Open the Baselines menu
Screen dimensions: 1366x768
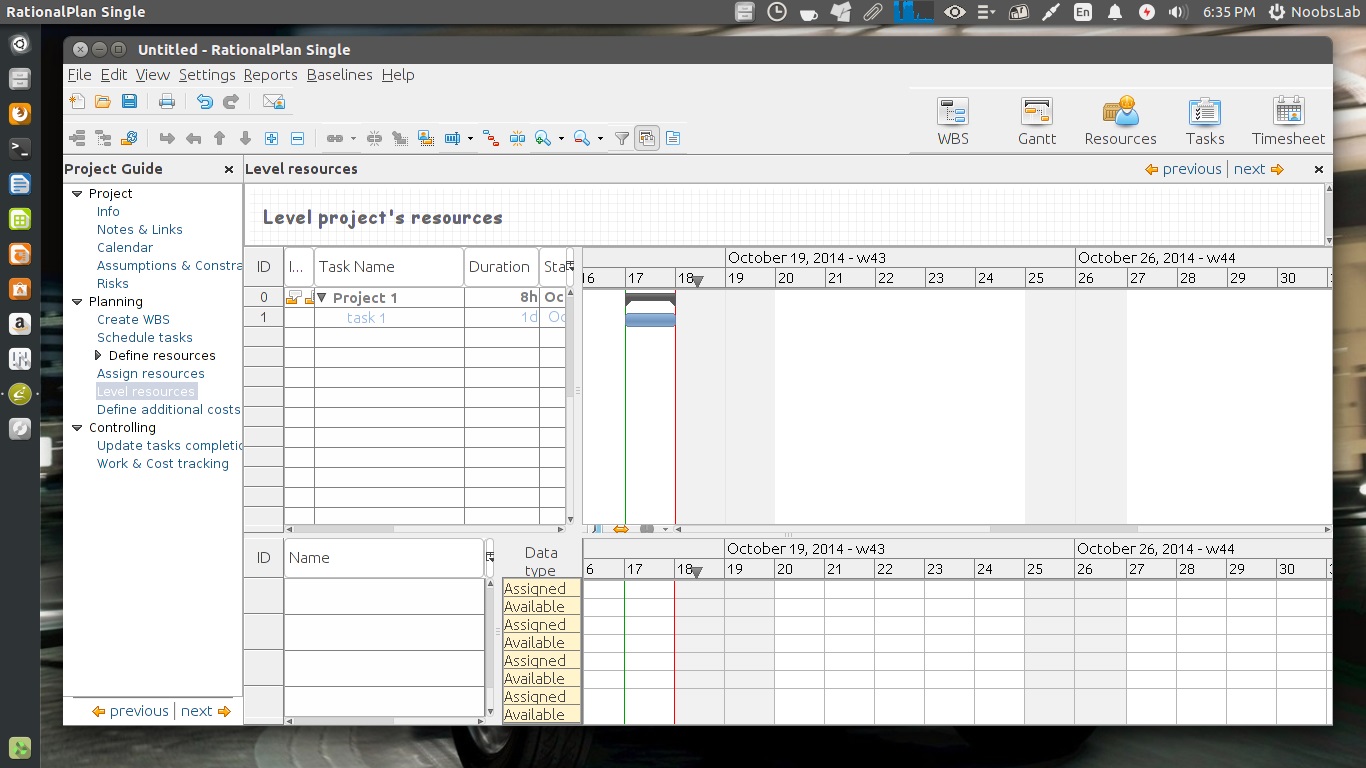[x=339, y=75]
